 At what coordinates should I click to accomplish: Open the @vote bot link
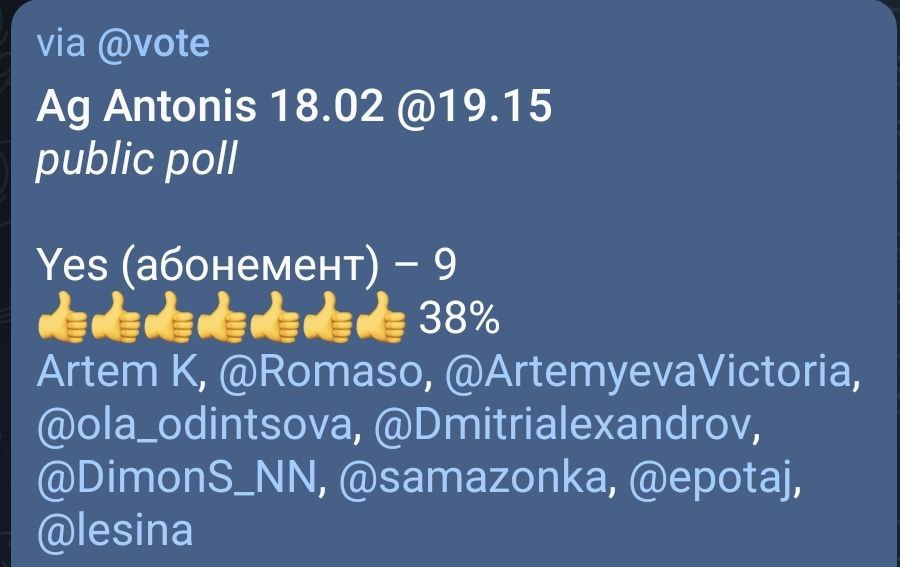[x=152, y=44]
